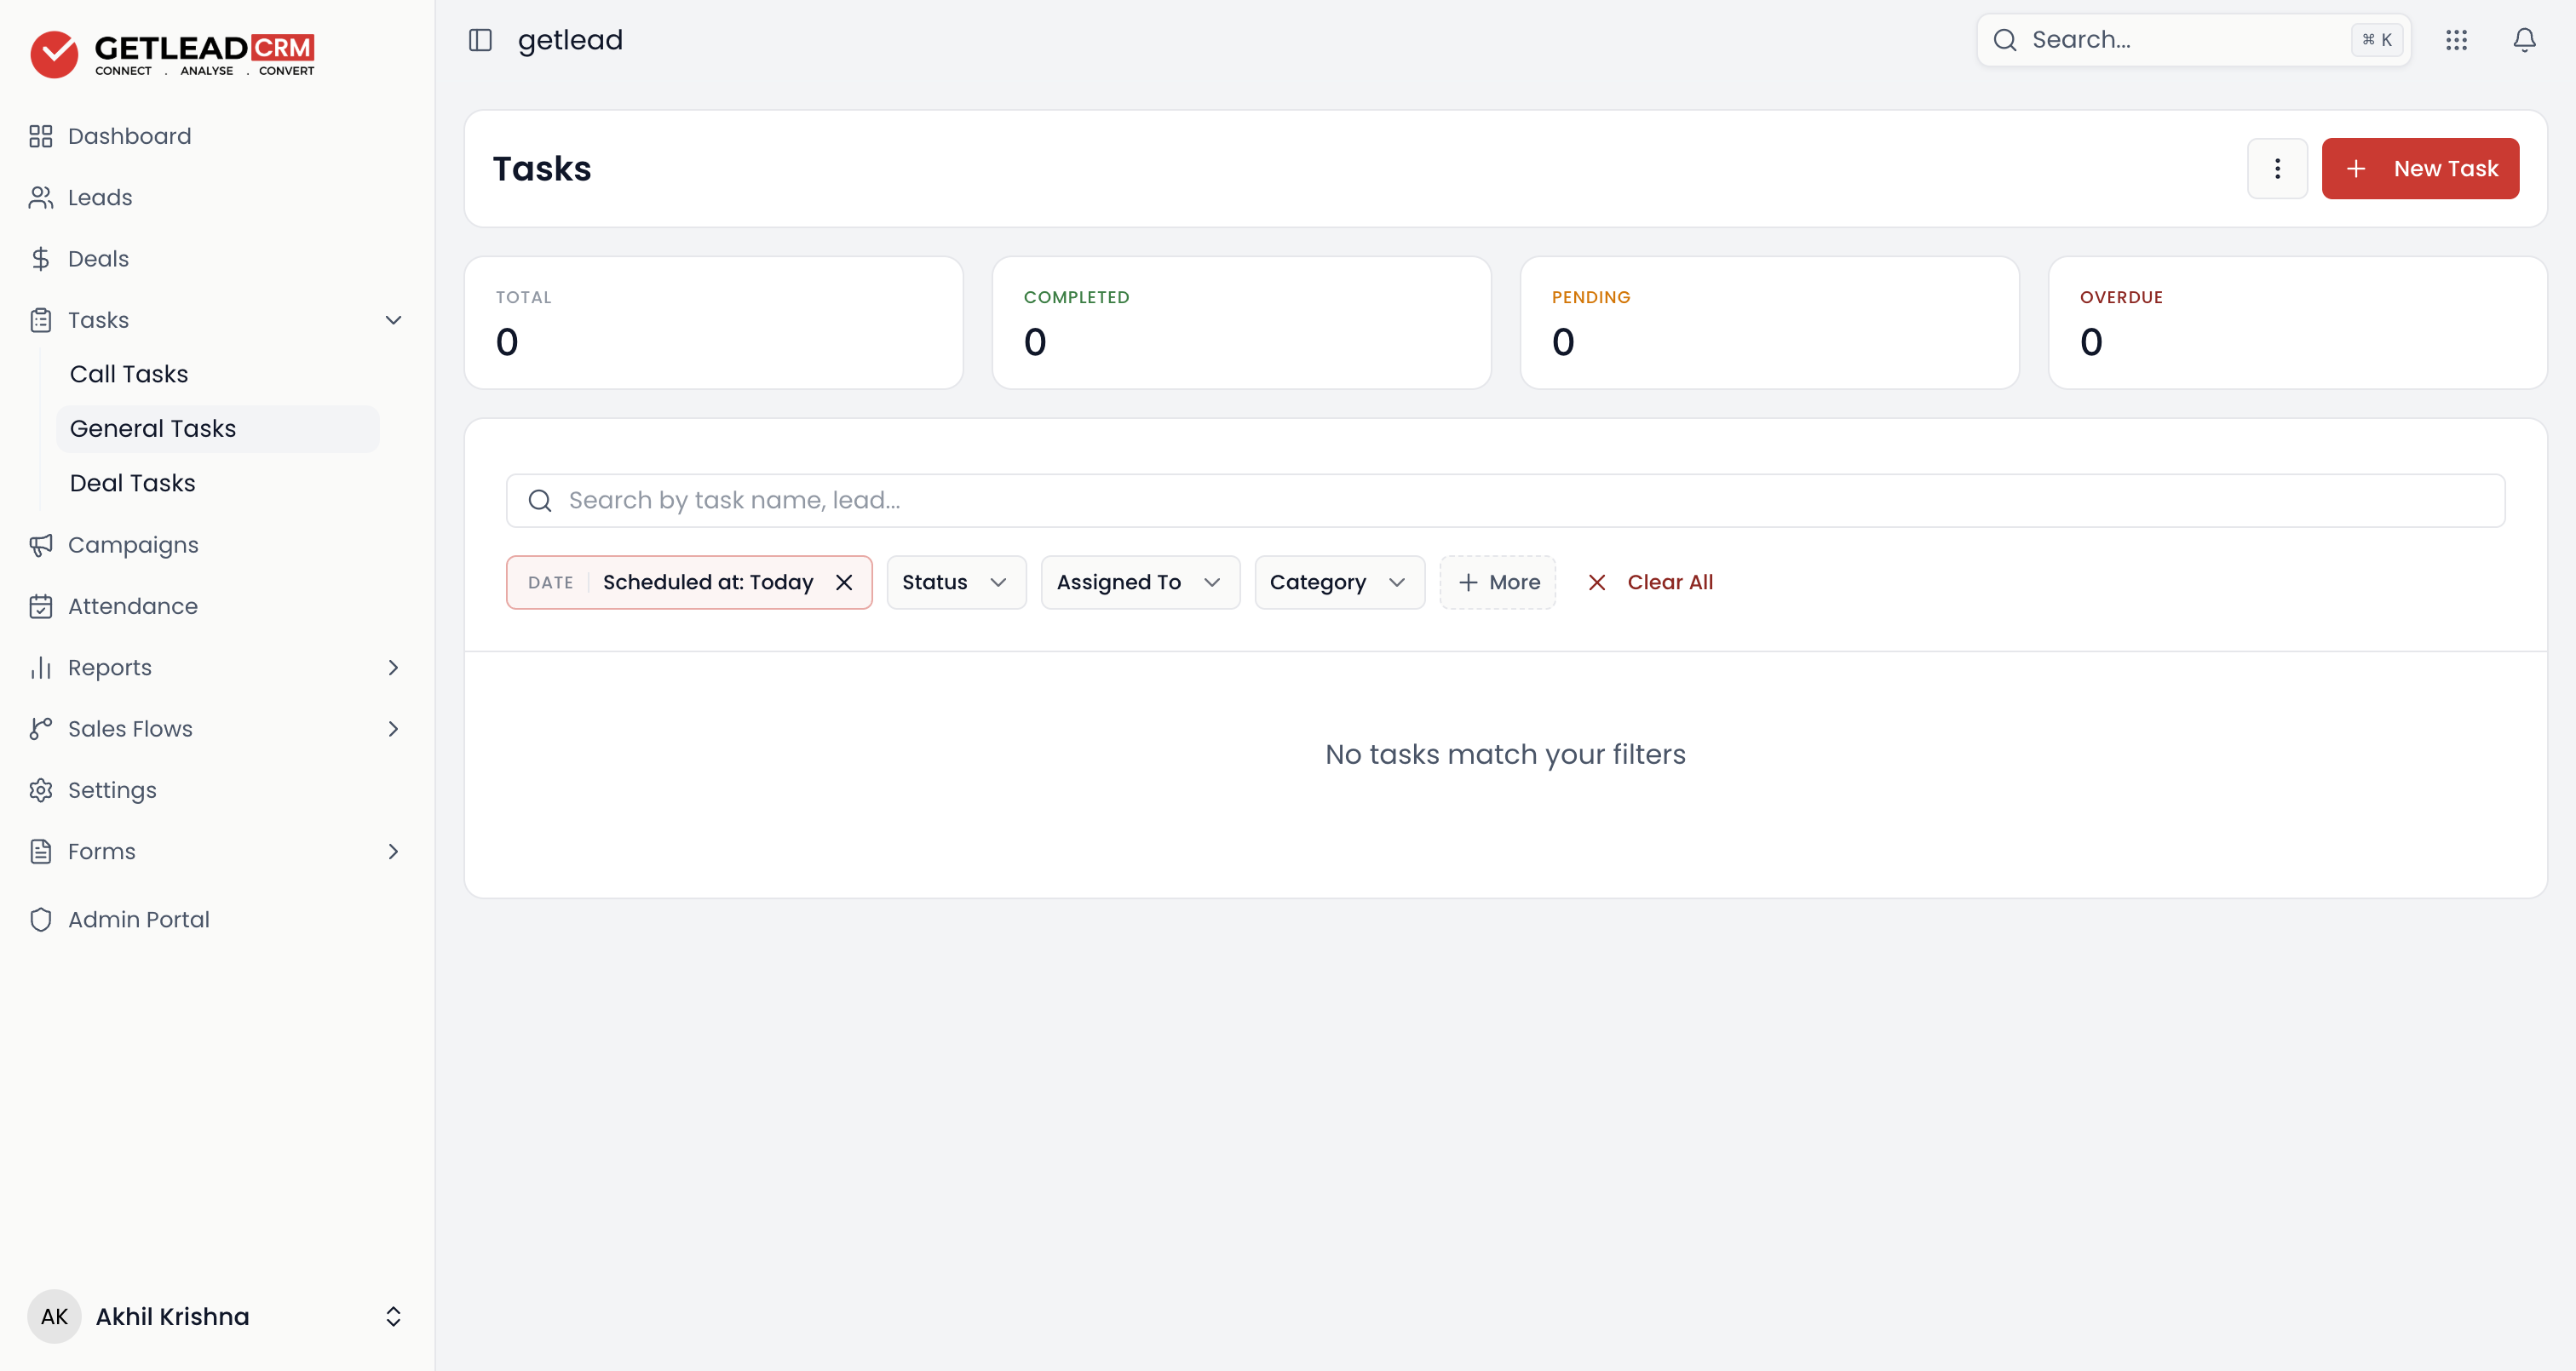Open the Status filter dropdown
Screen dimensions: 2576x1371
pos(956,582)
